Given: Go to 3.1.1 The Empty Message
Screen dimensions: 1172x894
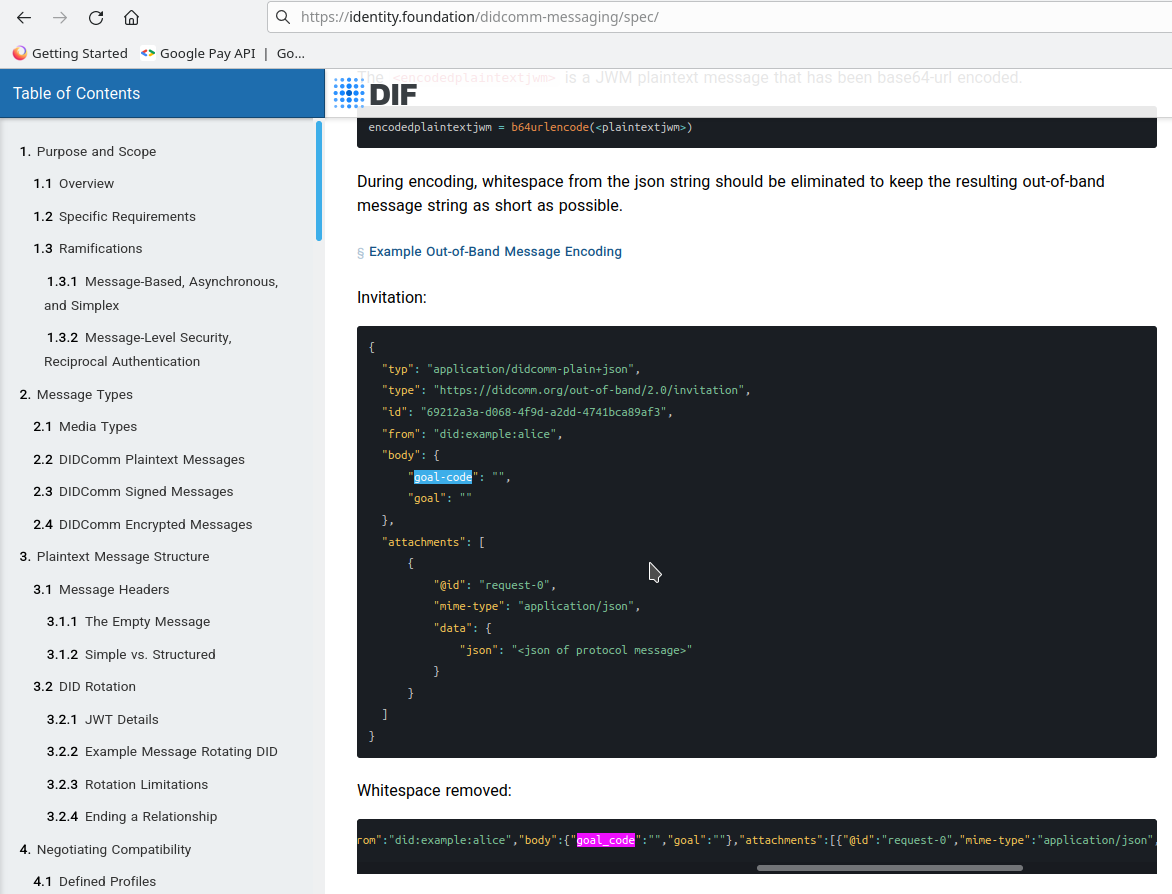Looking at the screenshot, I should (x=128, y=621).
